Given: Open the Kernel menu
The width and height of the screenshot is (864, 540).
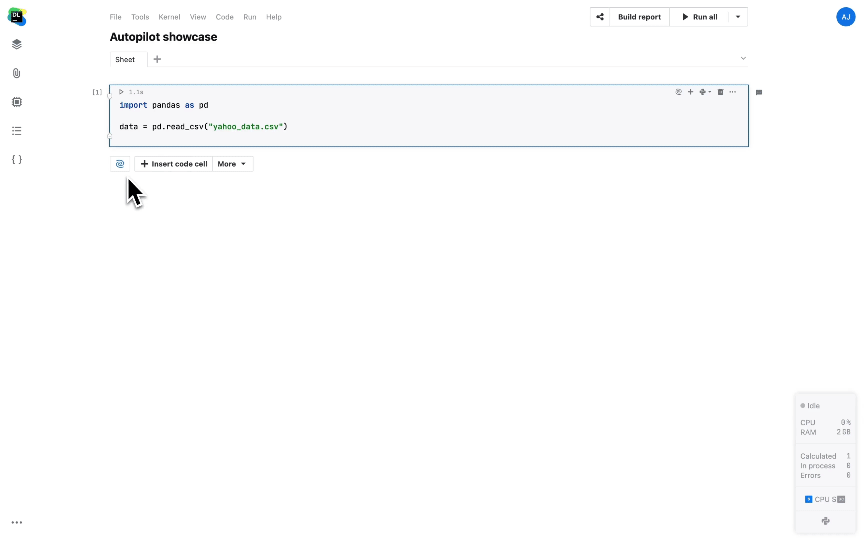Looking at the screenshot, I should [x=169, y=17].
